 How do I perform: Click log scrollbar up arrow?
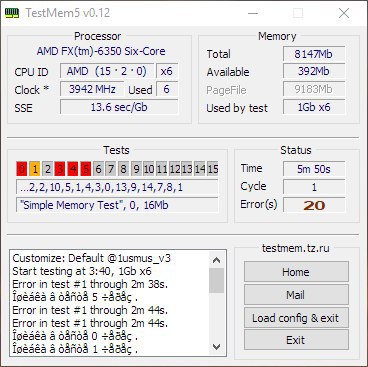(x=217, y=260)
